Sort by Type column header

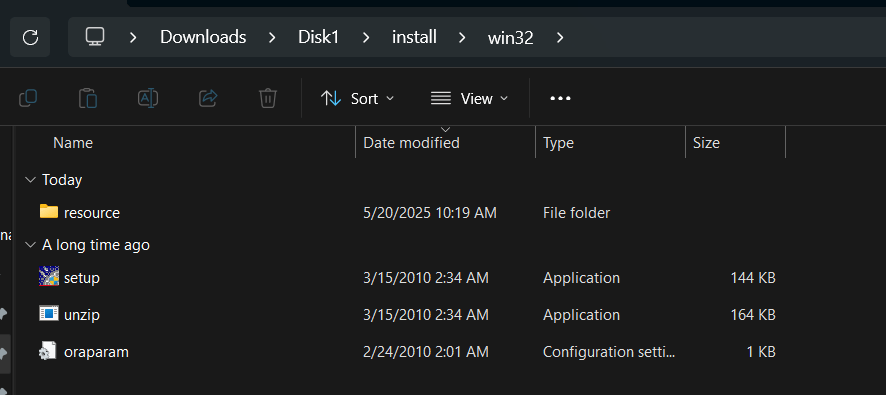(558, 143)
